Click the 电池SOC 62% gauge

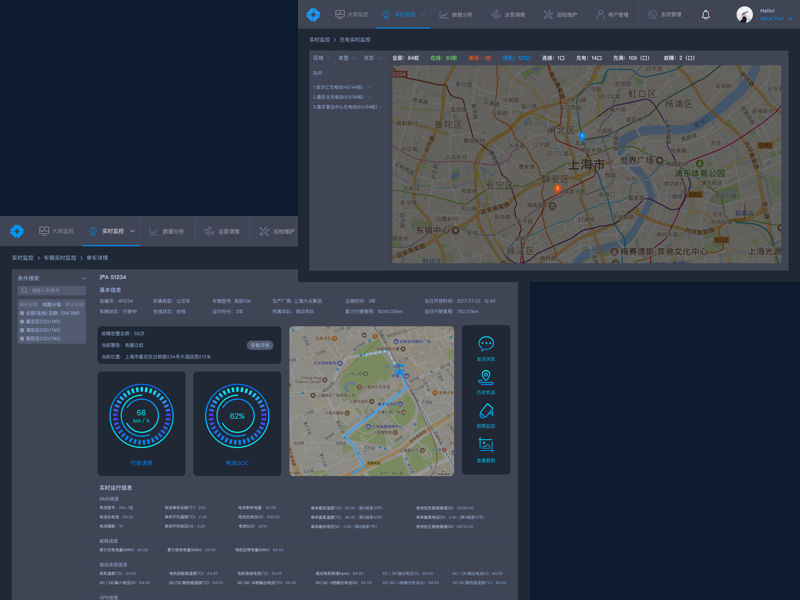(x=237, y=416)
